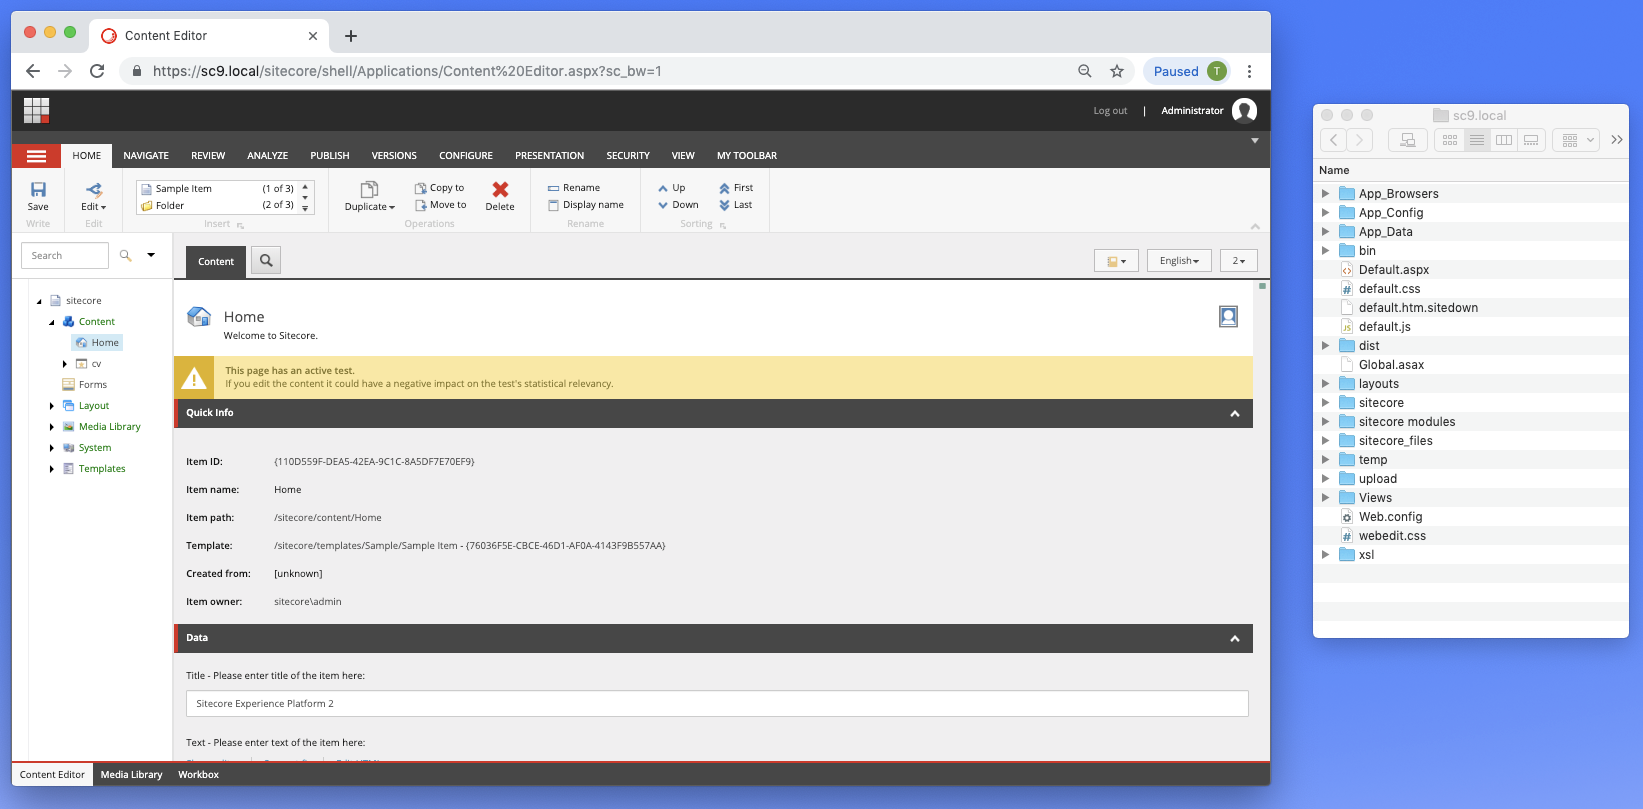Open search options dropdown arrow in tree
Screen dimensions: 1643x809
pyautogui.click(x=151, y=255)
